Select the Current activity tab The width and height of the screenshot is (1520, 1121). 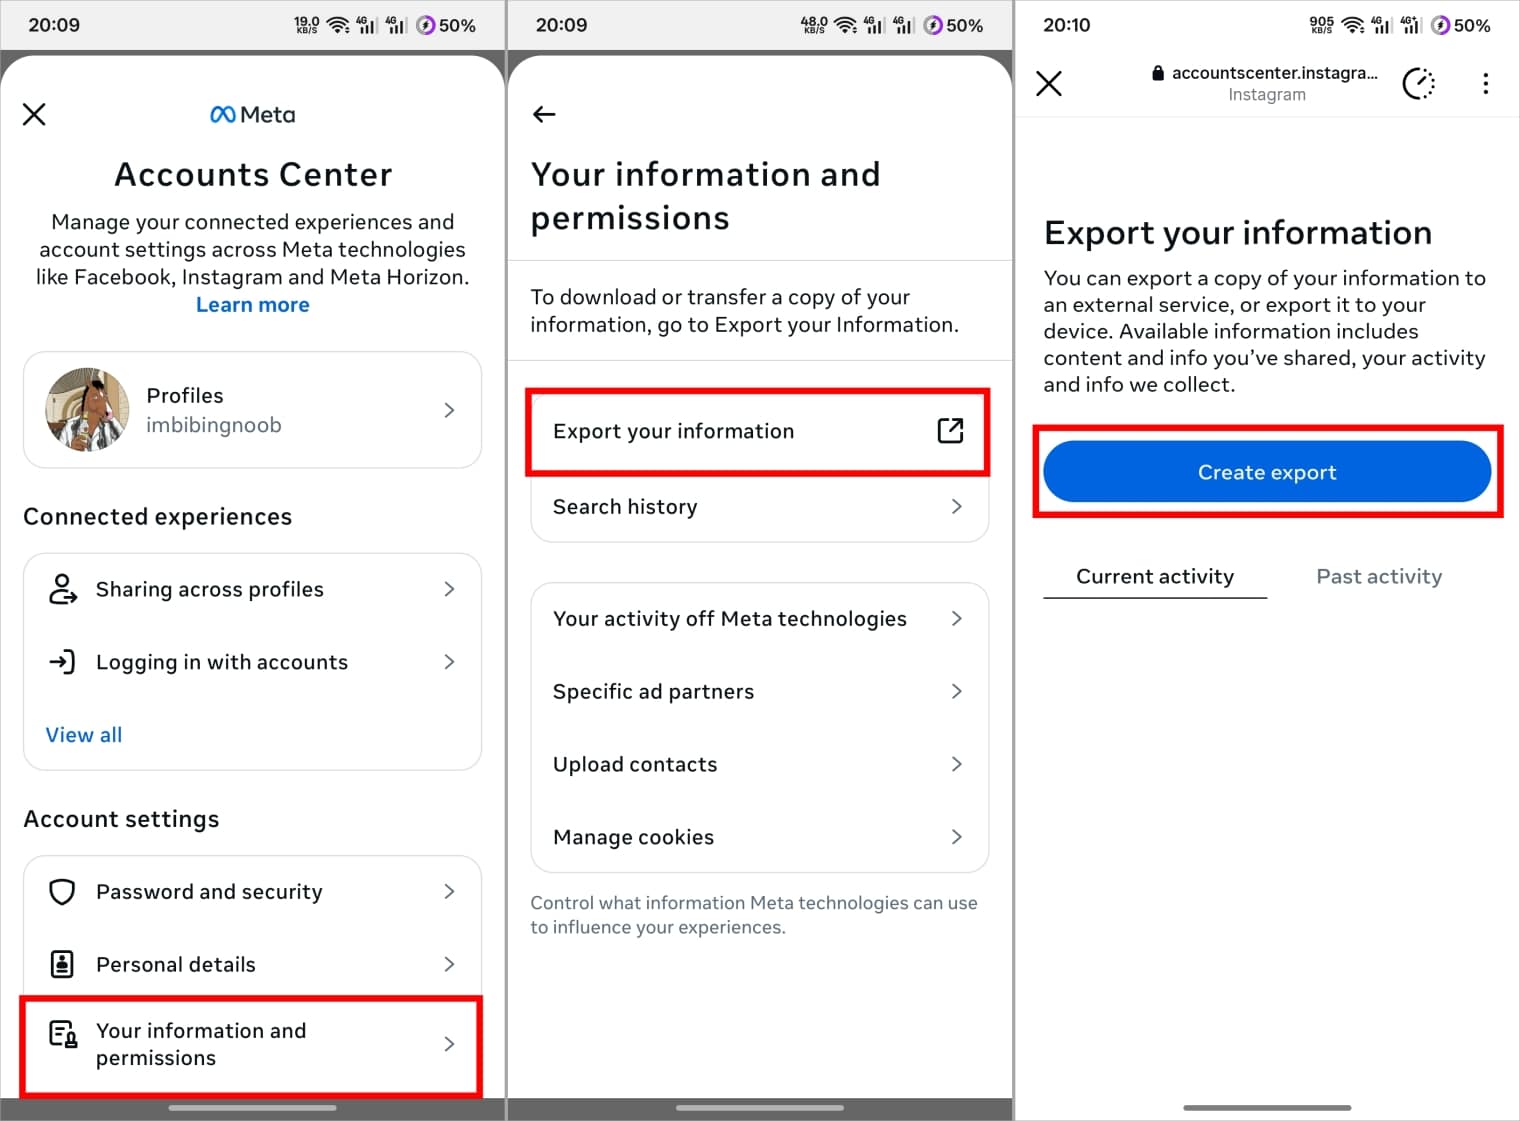coord(1154,576)
